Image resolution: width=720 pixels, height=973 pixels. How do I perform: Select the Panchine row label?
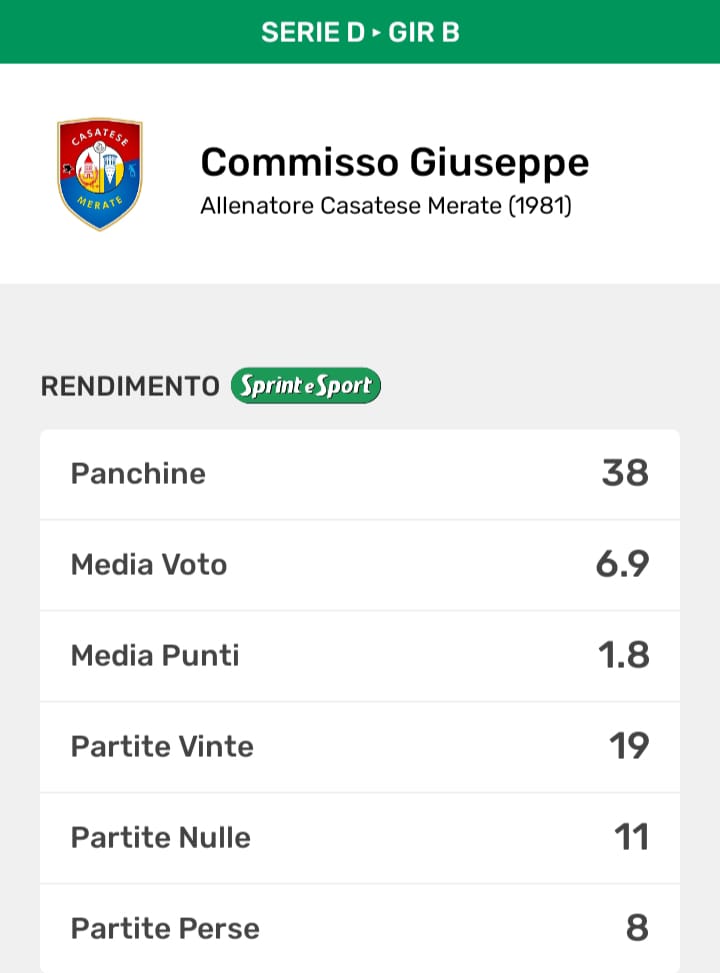(138, 473)
